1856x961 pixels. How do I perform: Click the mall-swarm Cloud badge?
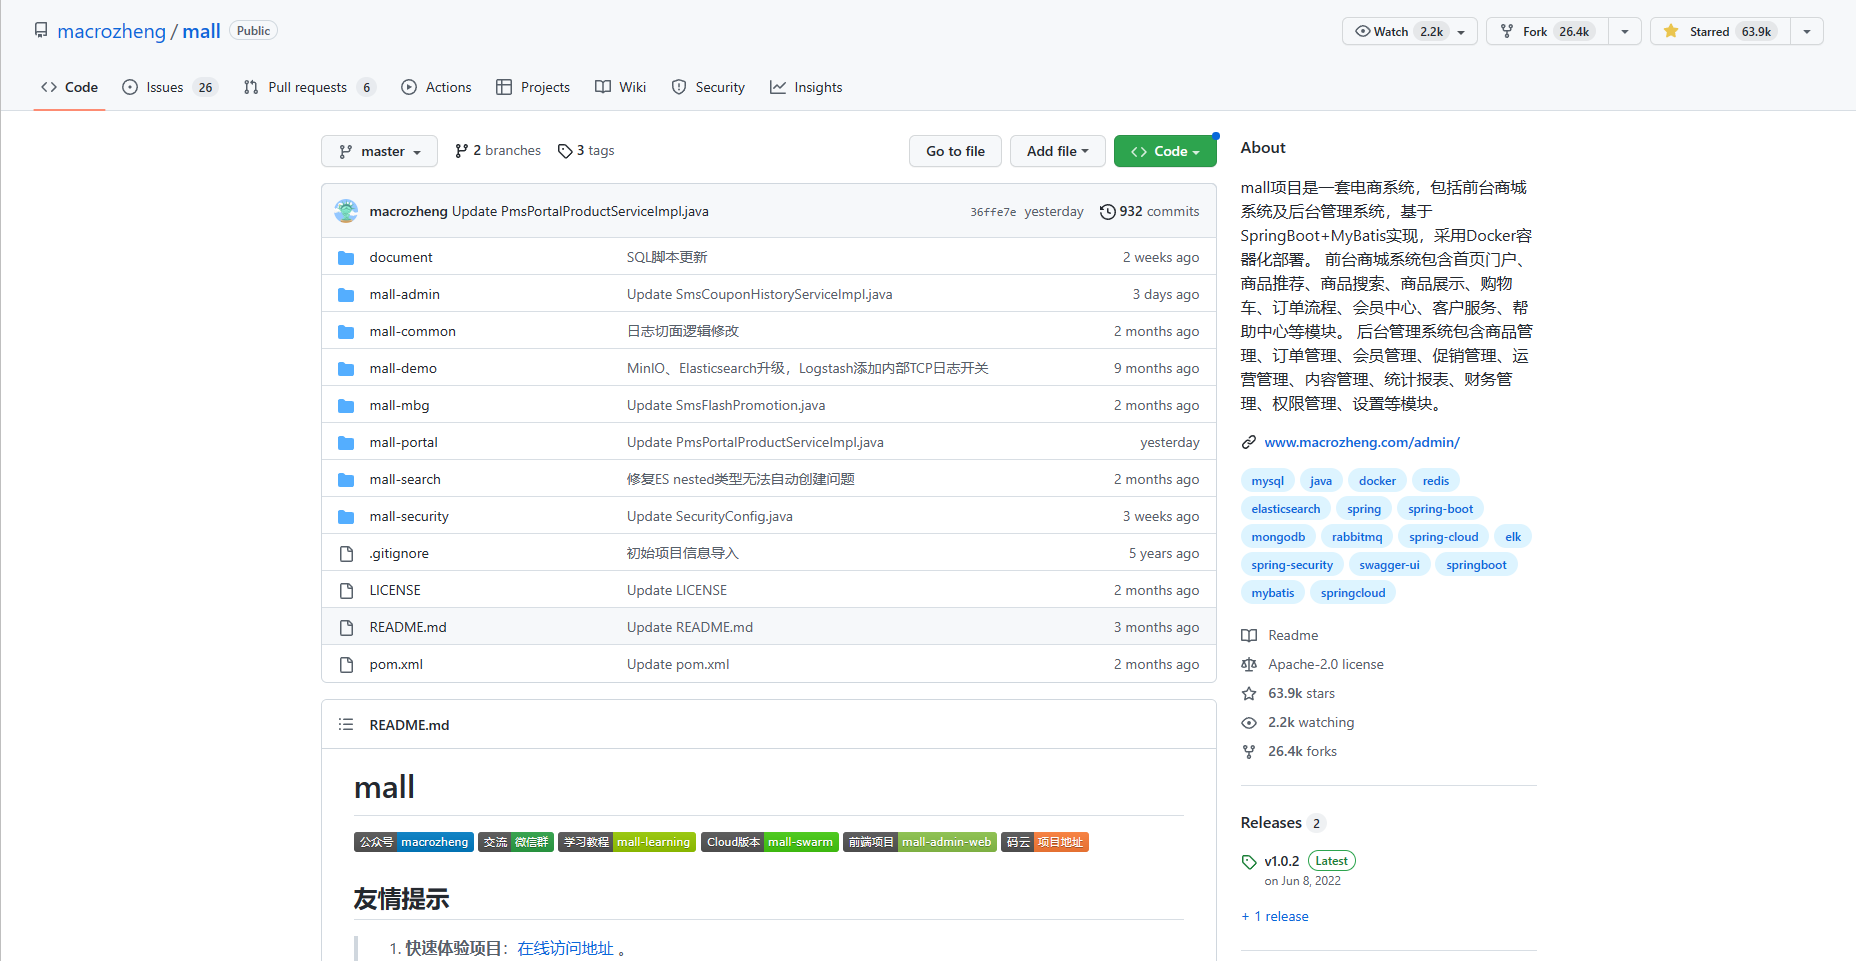pyautogui.click(x=770, y=842)
